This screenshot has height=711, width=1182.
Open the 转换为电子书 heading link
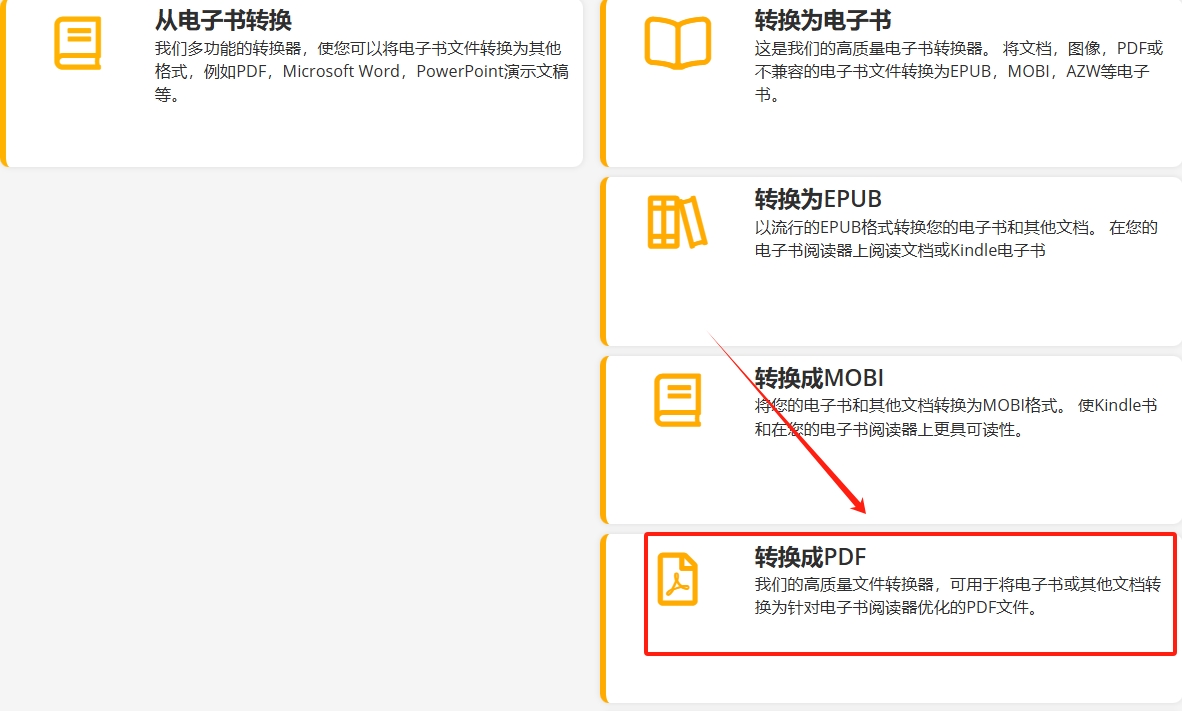[822, 20]
